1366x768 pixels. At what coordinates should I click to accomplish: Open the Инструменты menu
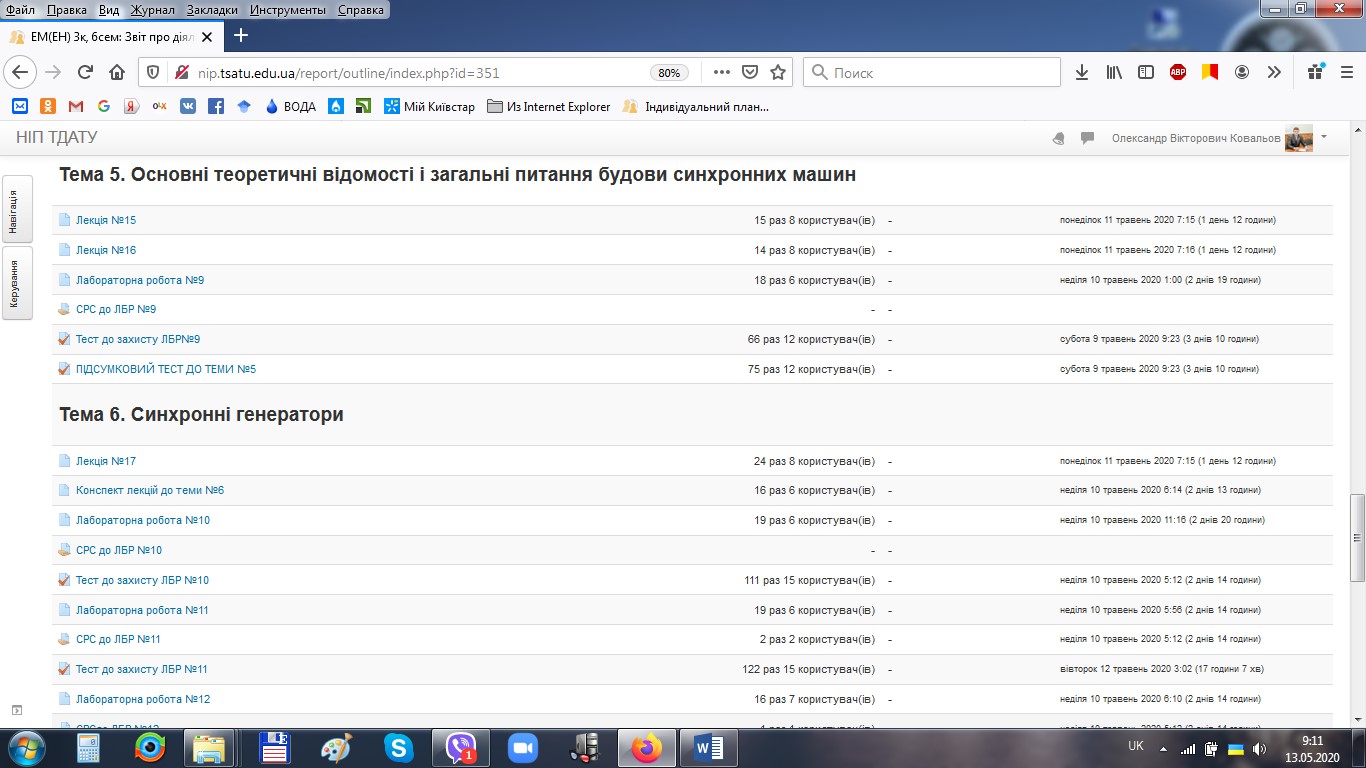(x=287, y=10)
